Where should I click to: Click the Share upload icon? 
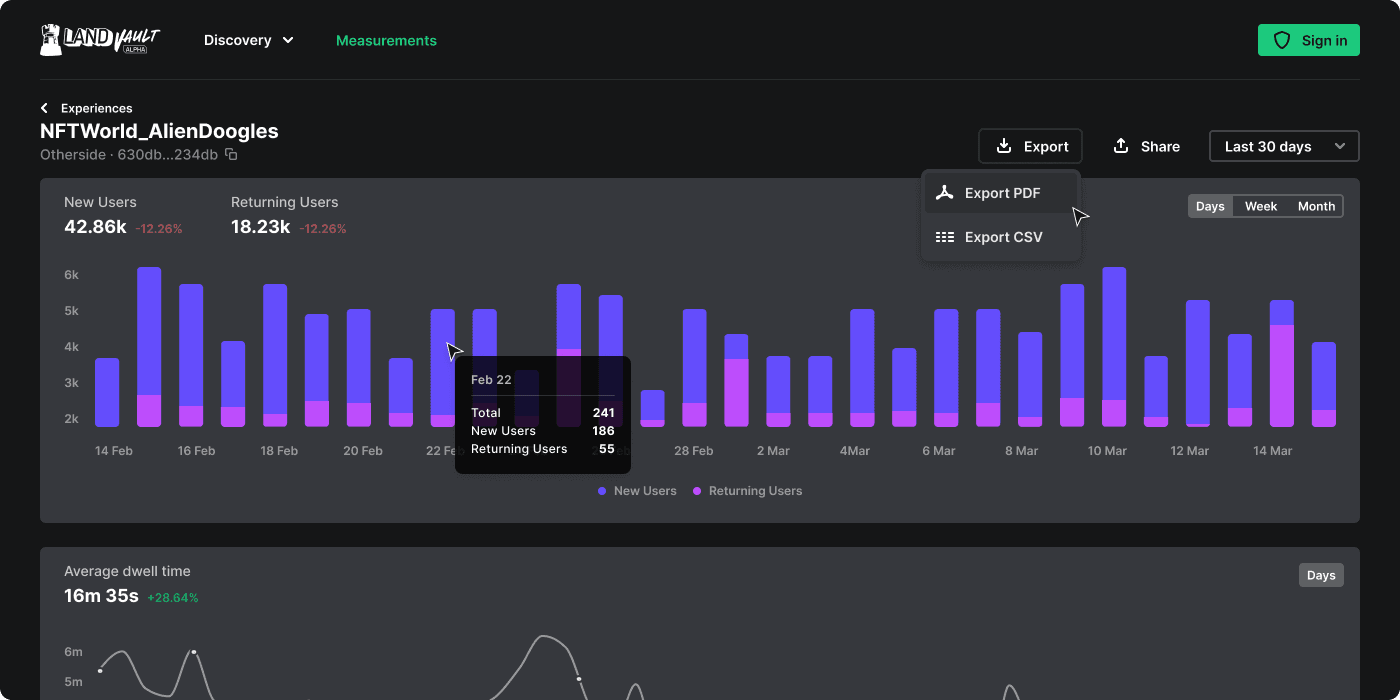coord(1121,146)
